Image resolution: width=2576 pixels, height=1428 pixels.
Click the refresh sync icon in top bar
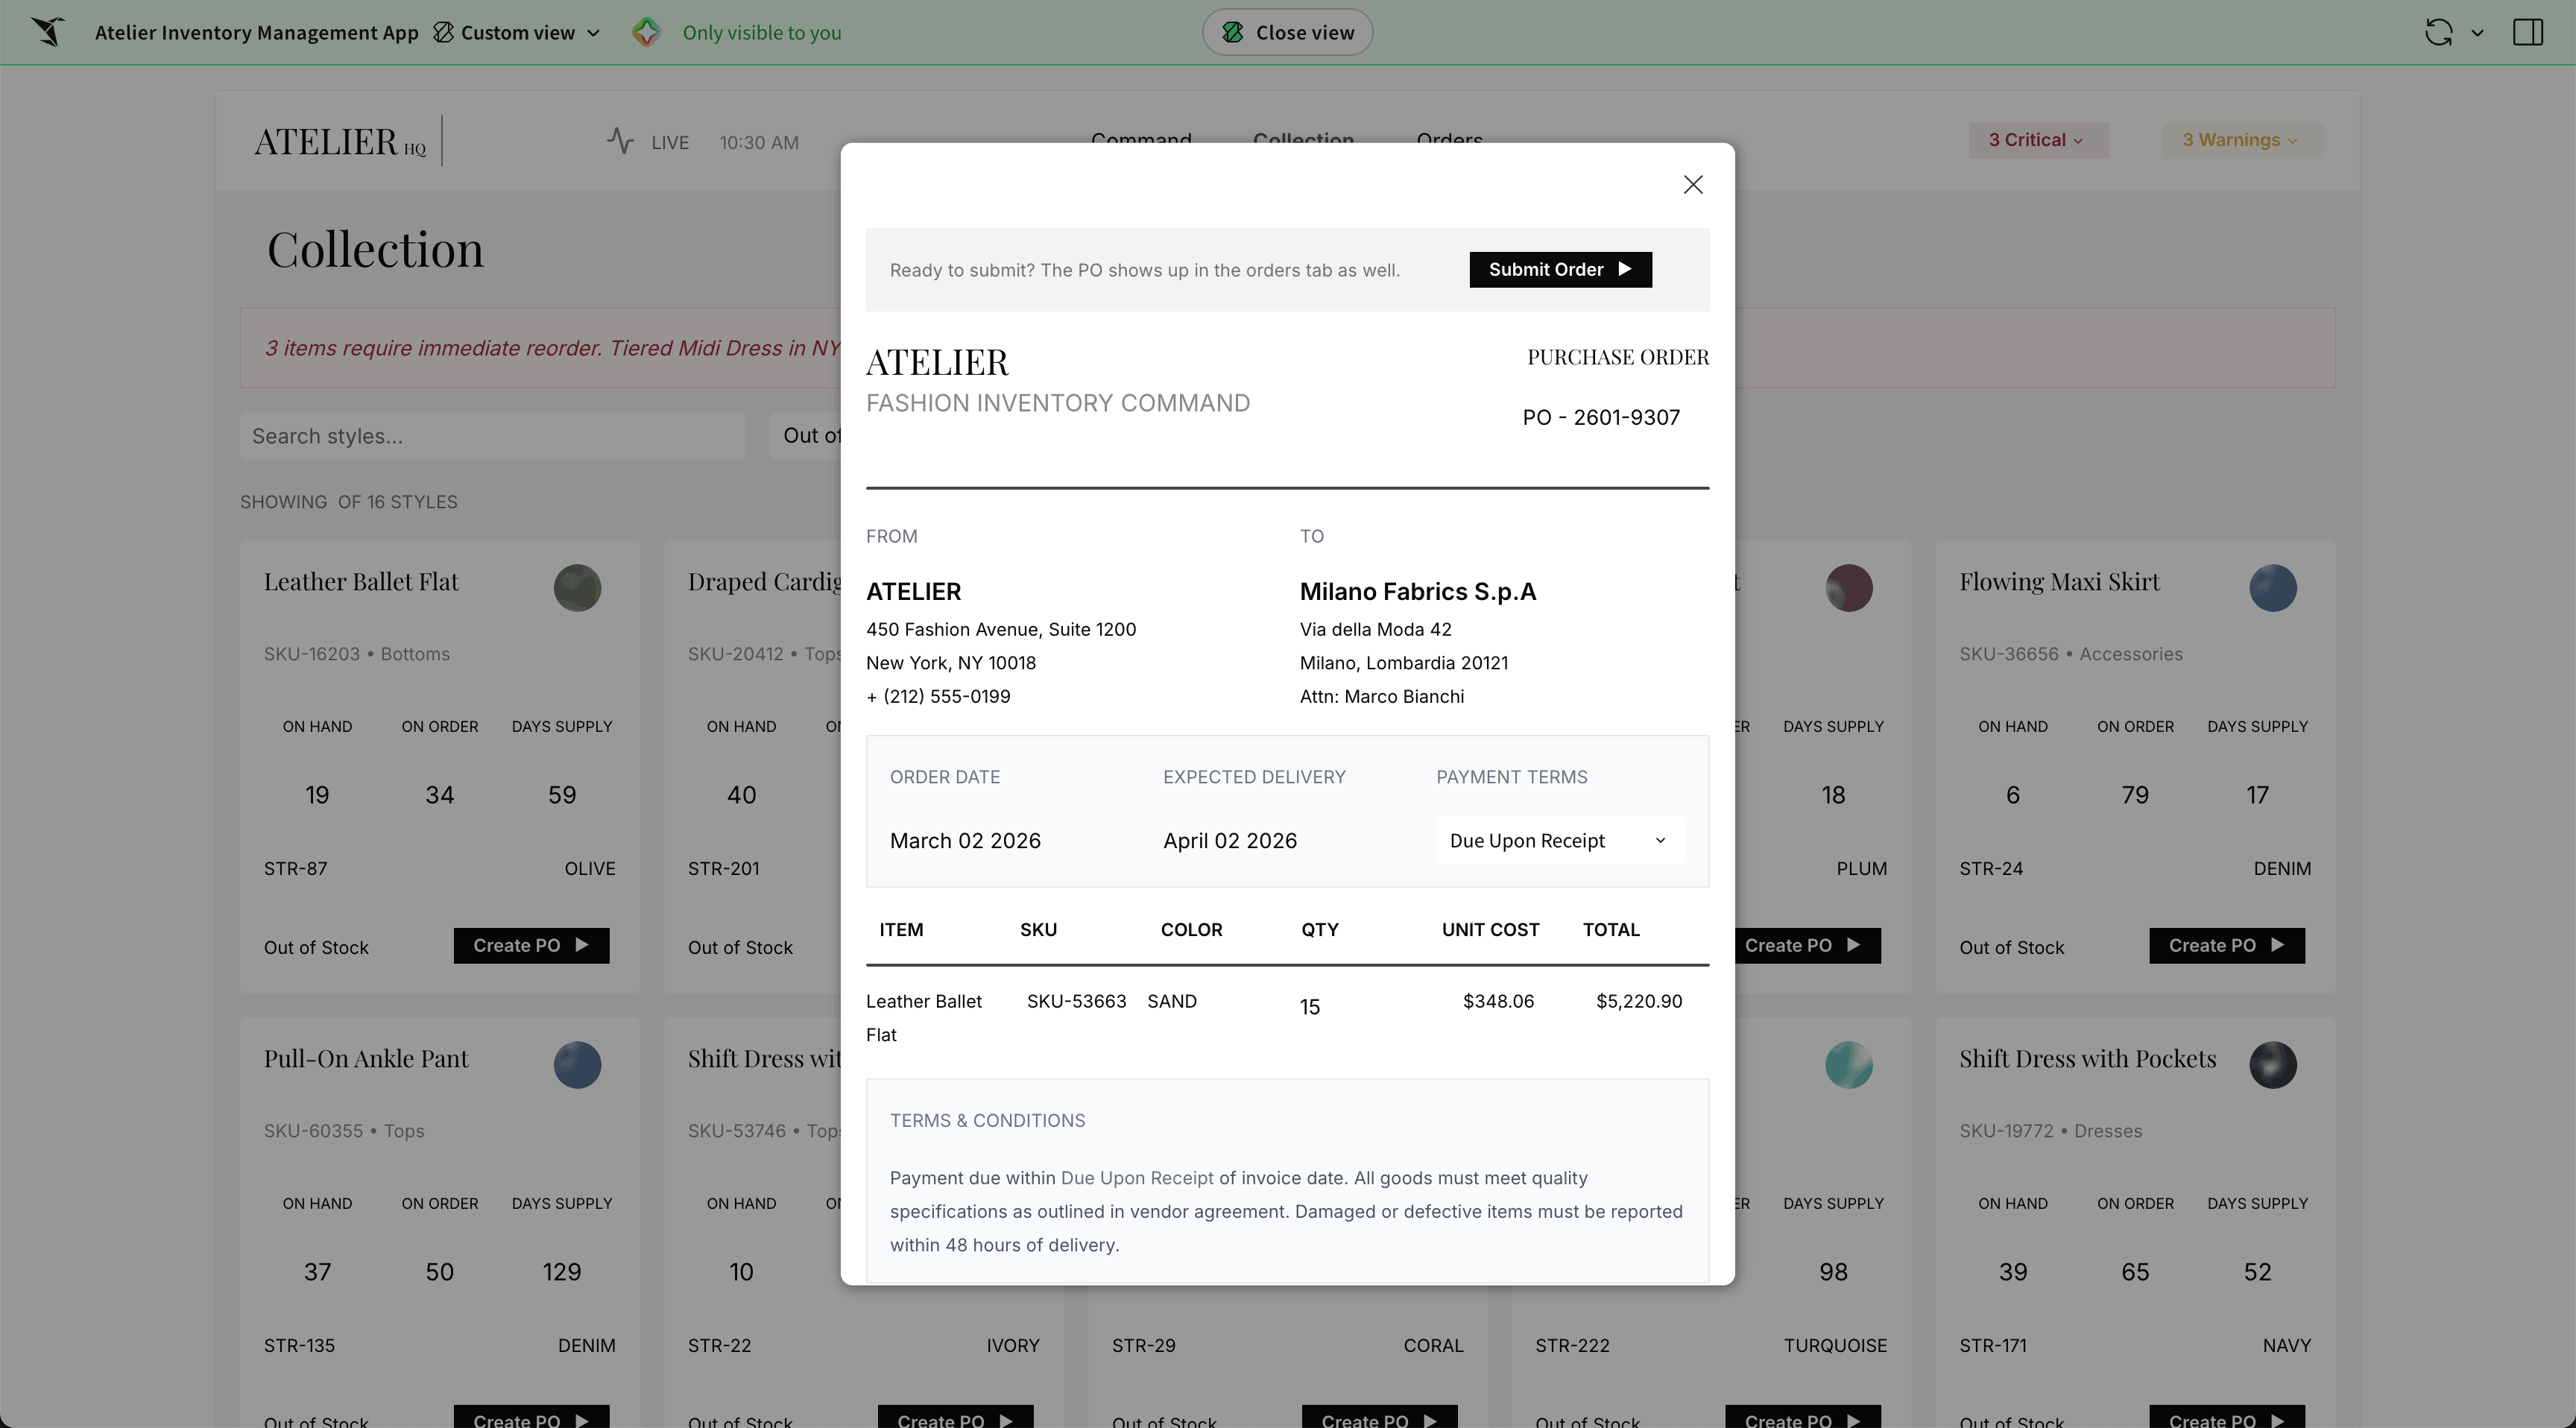click(x=2438, y=32)
